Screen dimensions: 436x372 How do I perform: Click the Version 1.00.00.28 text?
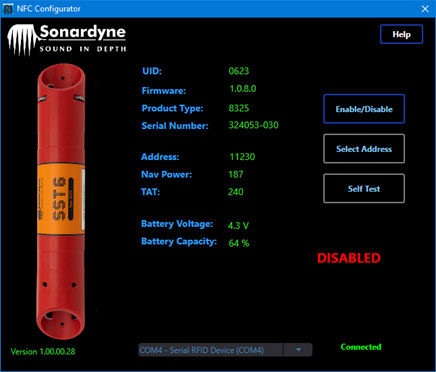click(x=43, y=352)
